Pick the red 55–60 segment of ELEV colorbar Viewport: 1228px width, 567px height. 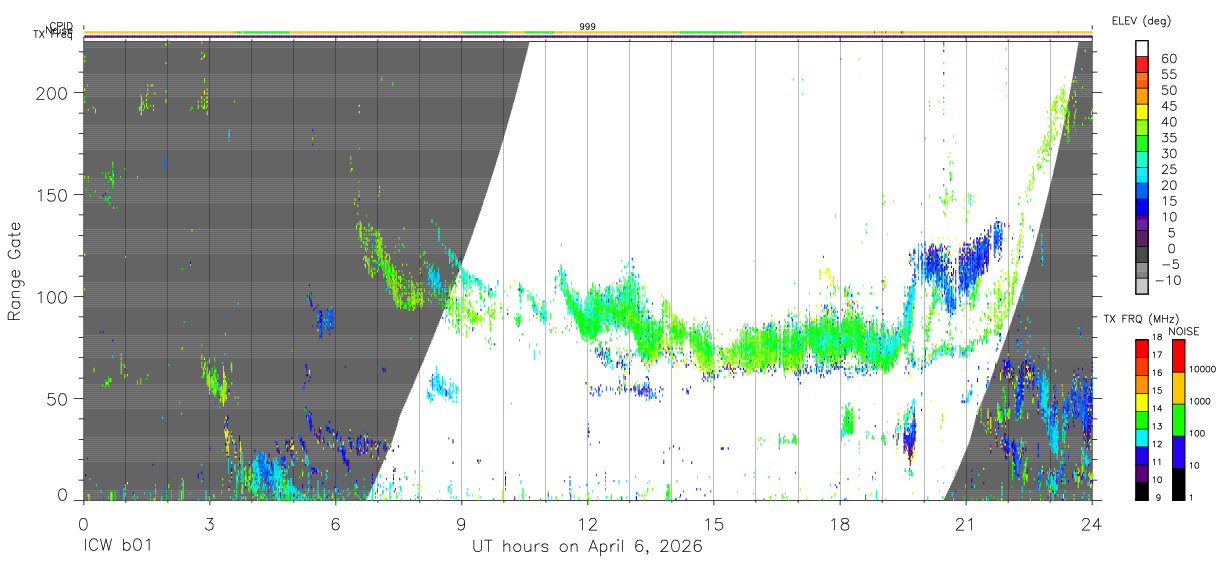(x=1143, y=64)
